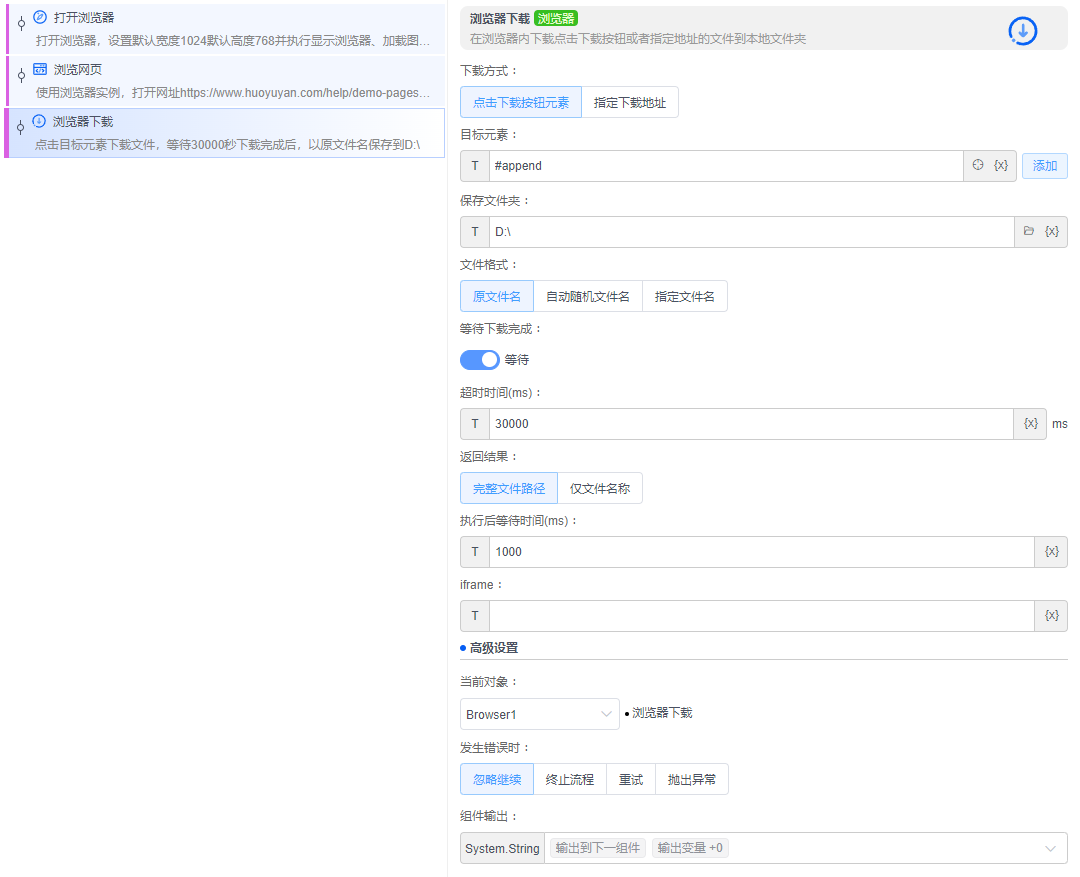Image resolution: width=1080 pixels, height=877 pixels.
Task: Click the target element picker crosshair icon
Action: [x=978, y=166]
